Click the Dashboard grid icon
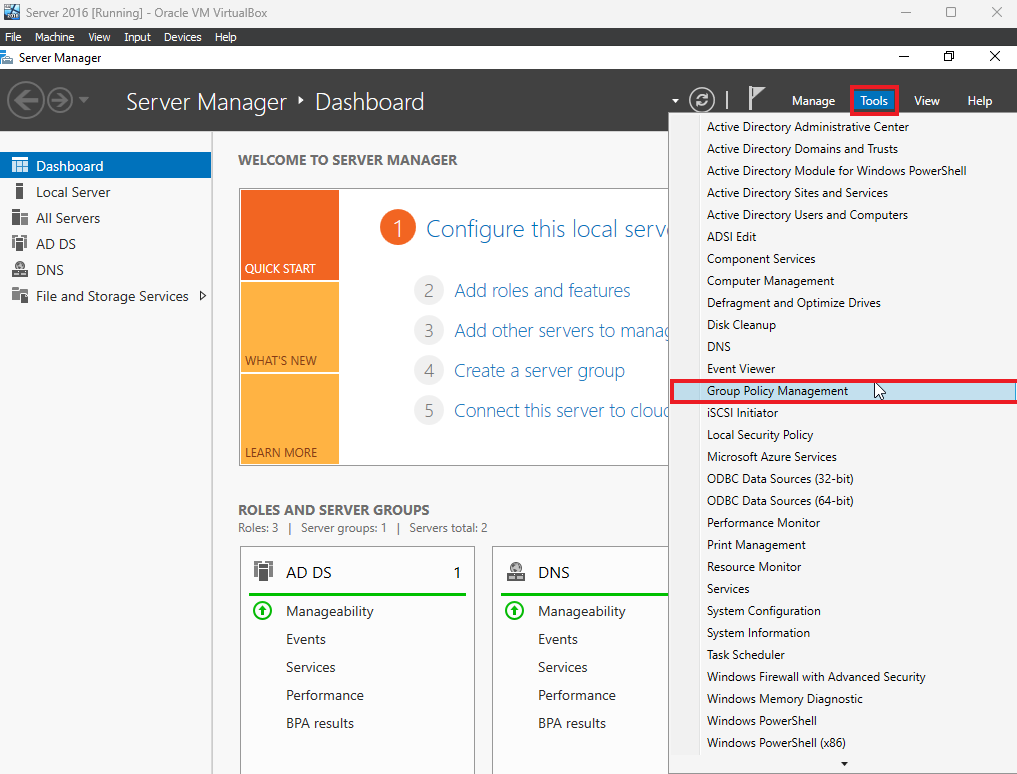The width and height of the screenshot is (1017, 774). click(x=19, y=165)
